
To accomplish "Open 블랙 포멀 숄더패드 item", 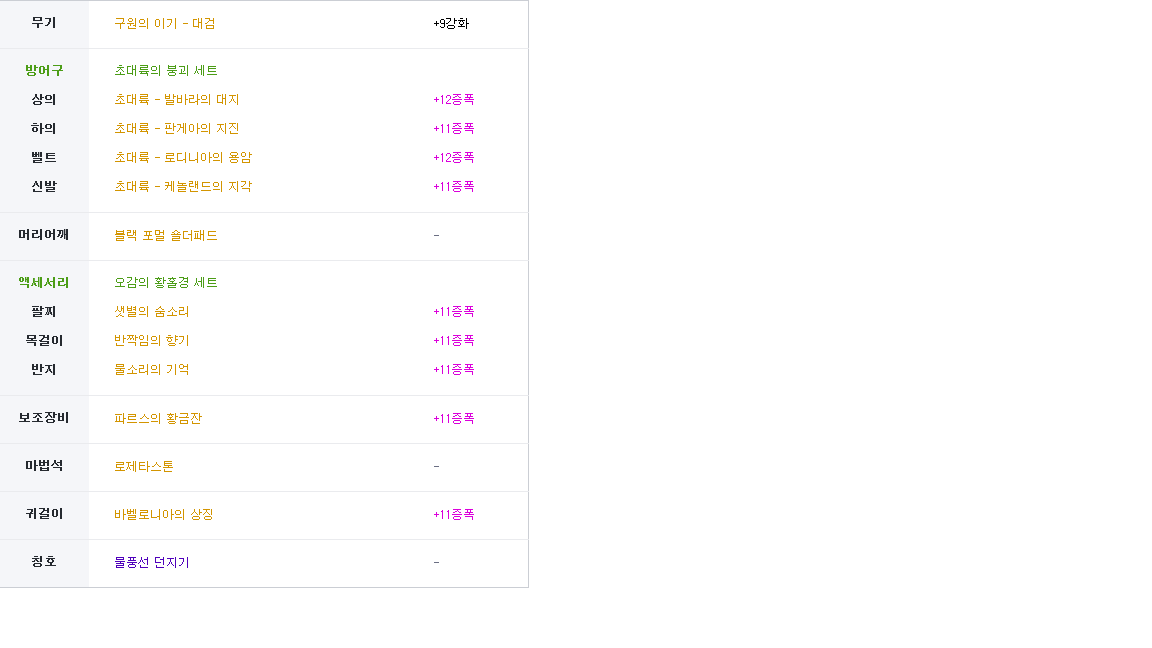I will (x=166, y=236).
